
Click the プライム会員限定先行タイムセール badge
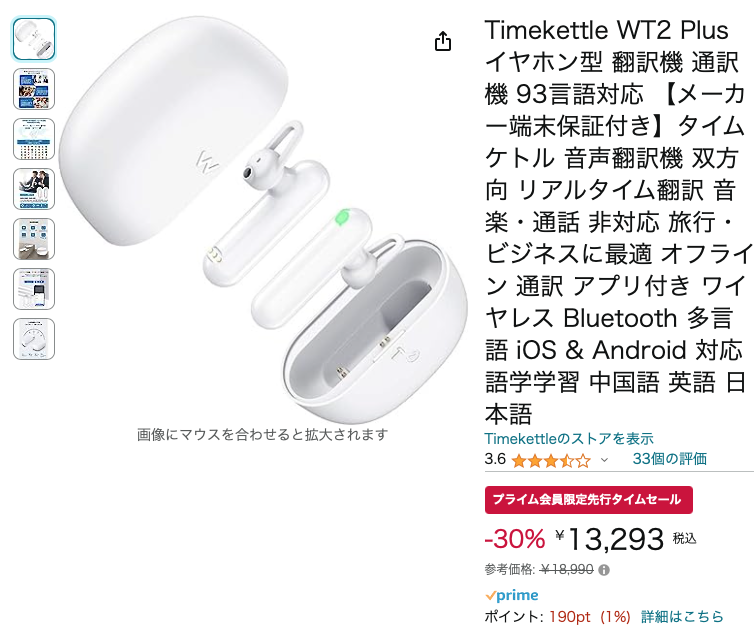589,500
